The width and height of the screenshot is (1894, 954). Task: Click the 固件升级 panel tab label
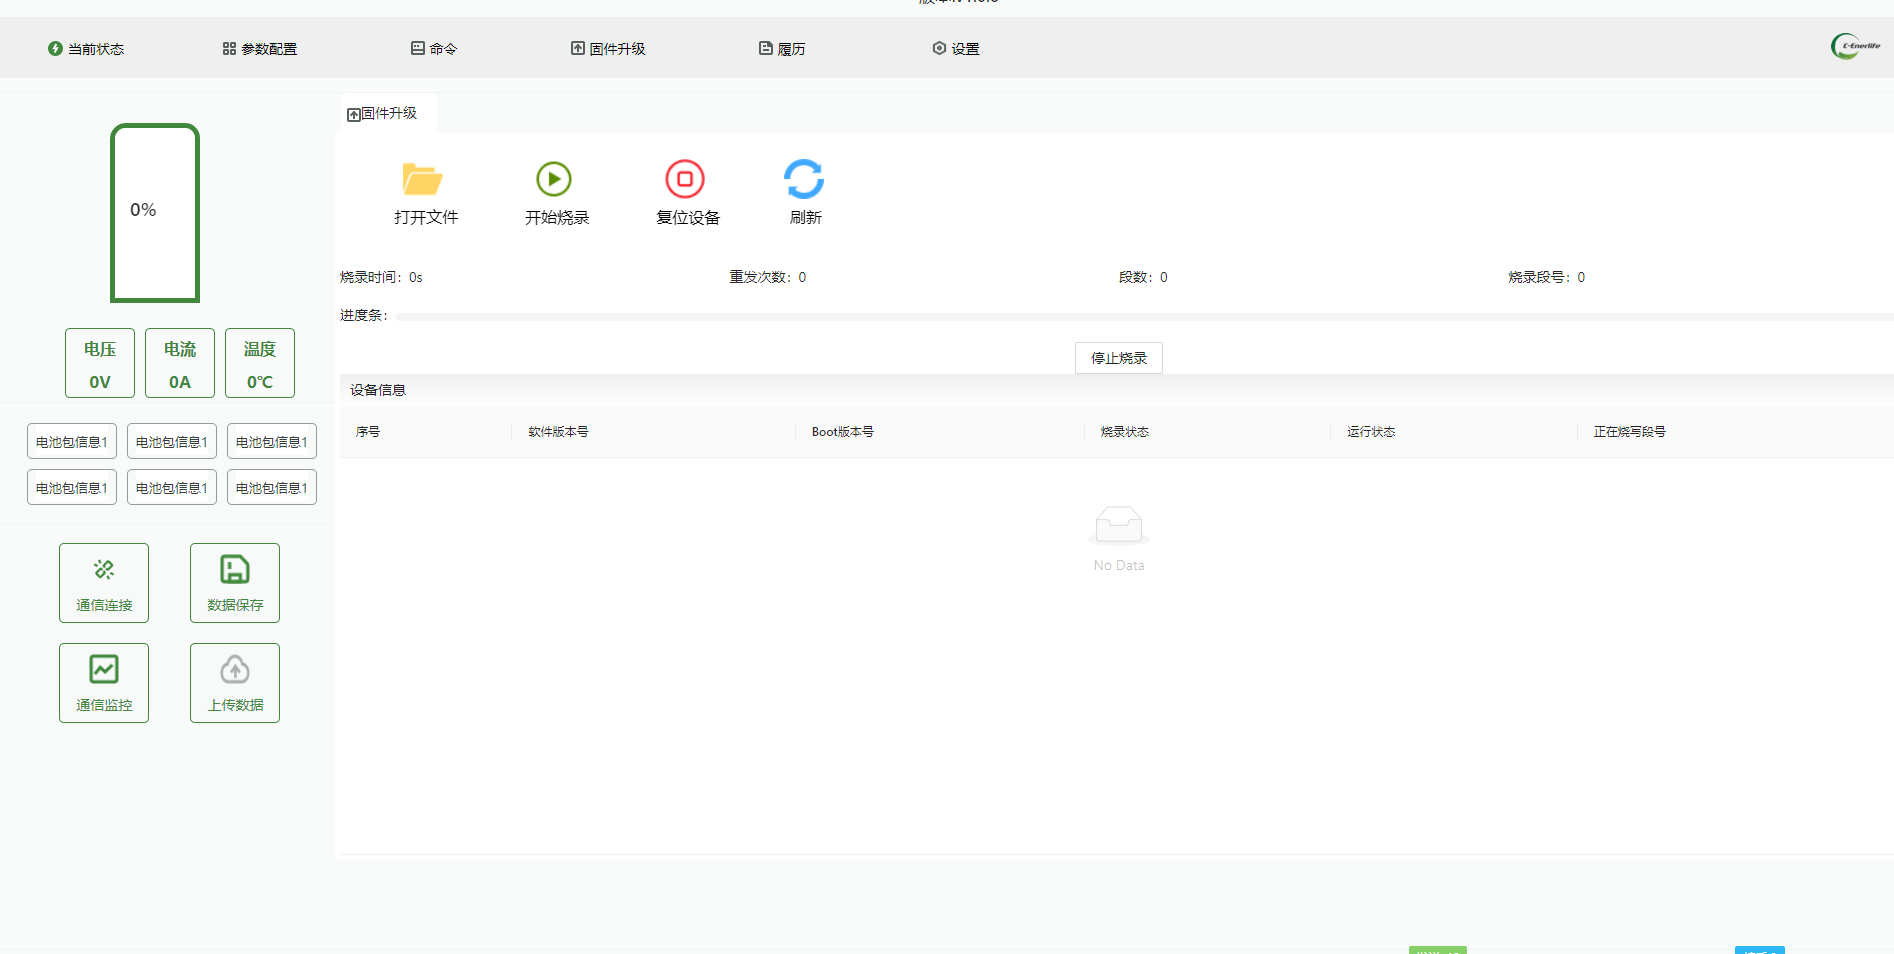pyautogui.click(x=382, y=114)
